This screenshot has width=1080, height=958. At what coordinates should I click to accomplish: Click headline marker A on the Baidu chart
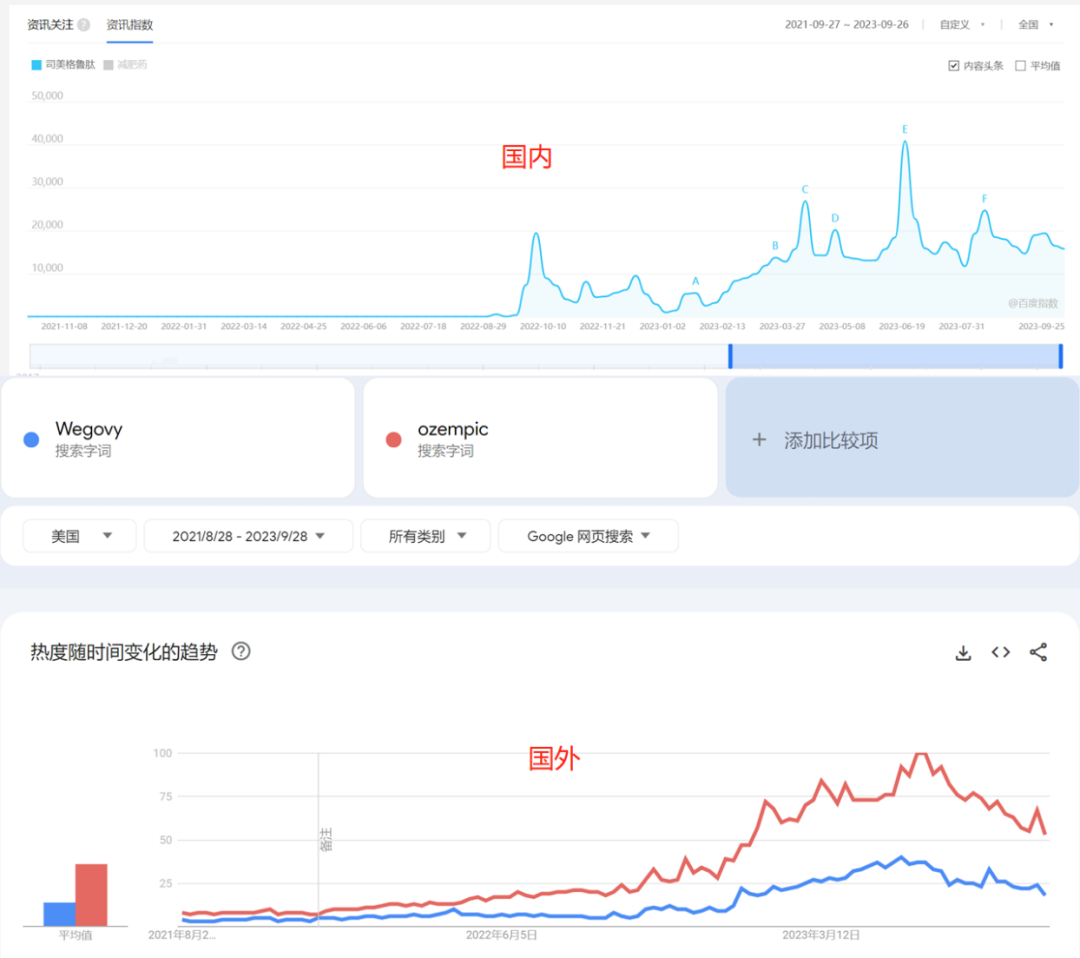tap(696, 281)
